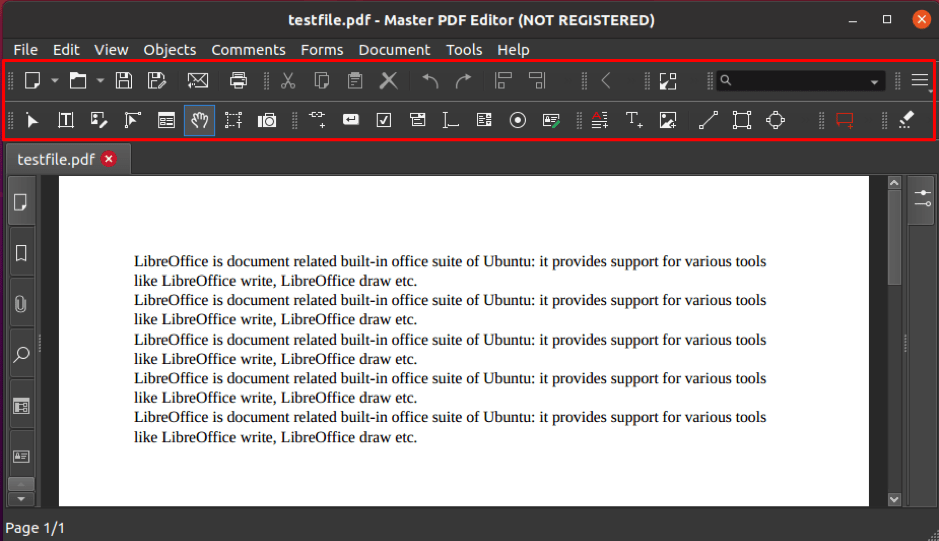Image resolution: width=939 pixels, height=541 pixels.
Task: Select the Edit Forms tool
Action: pos(166,120)
